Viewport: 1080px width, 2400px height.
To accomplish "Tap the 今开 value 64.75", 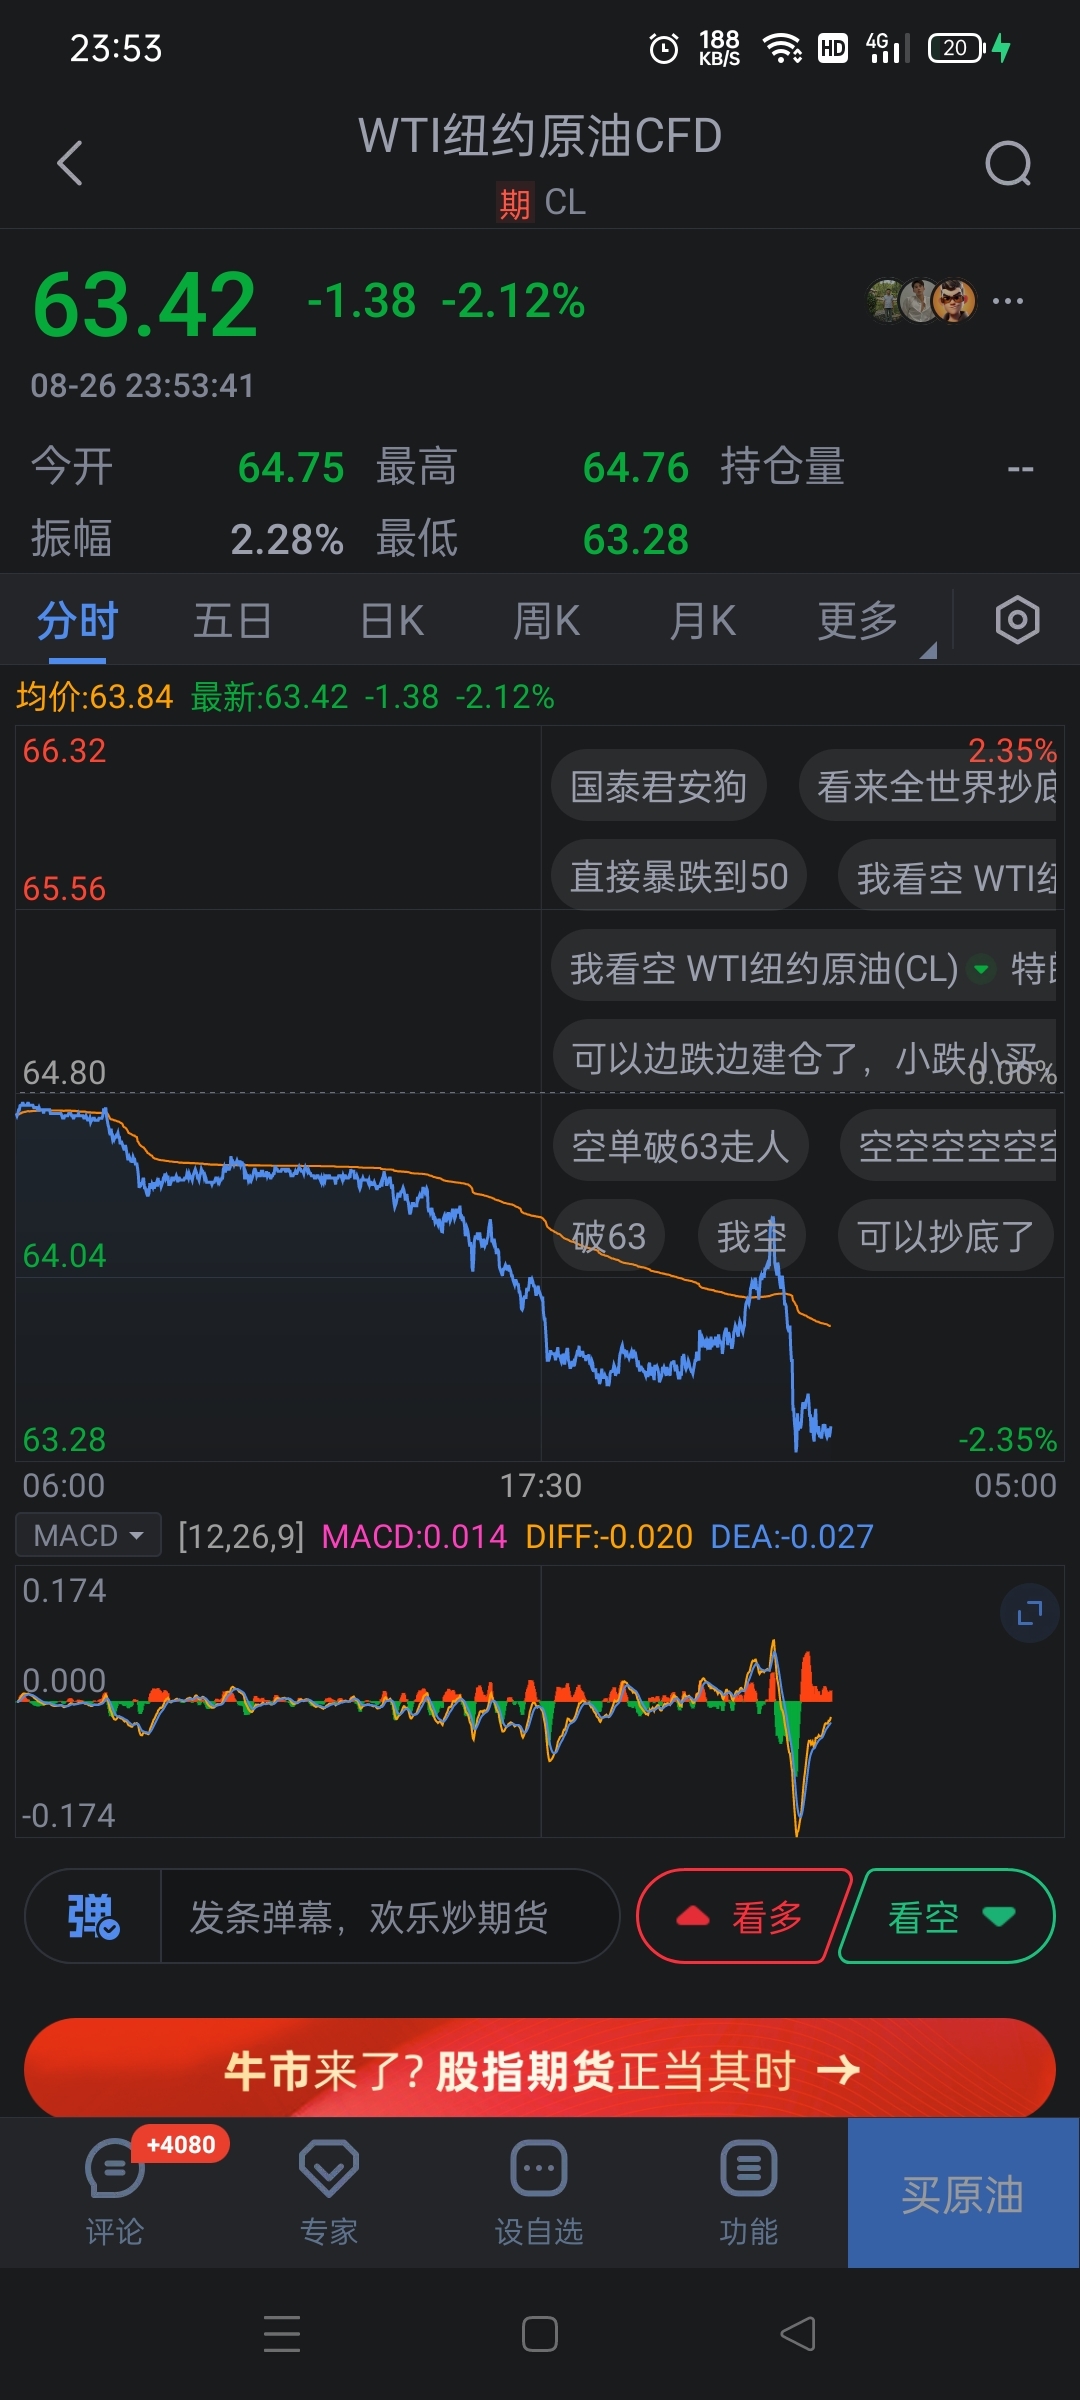I will coord(291,467).
